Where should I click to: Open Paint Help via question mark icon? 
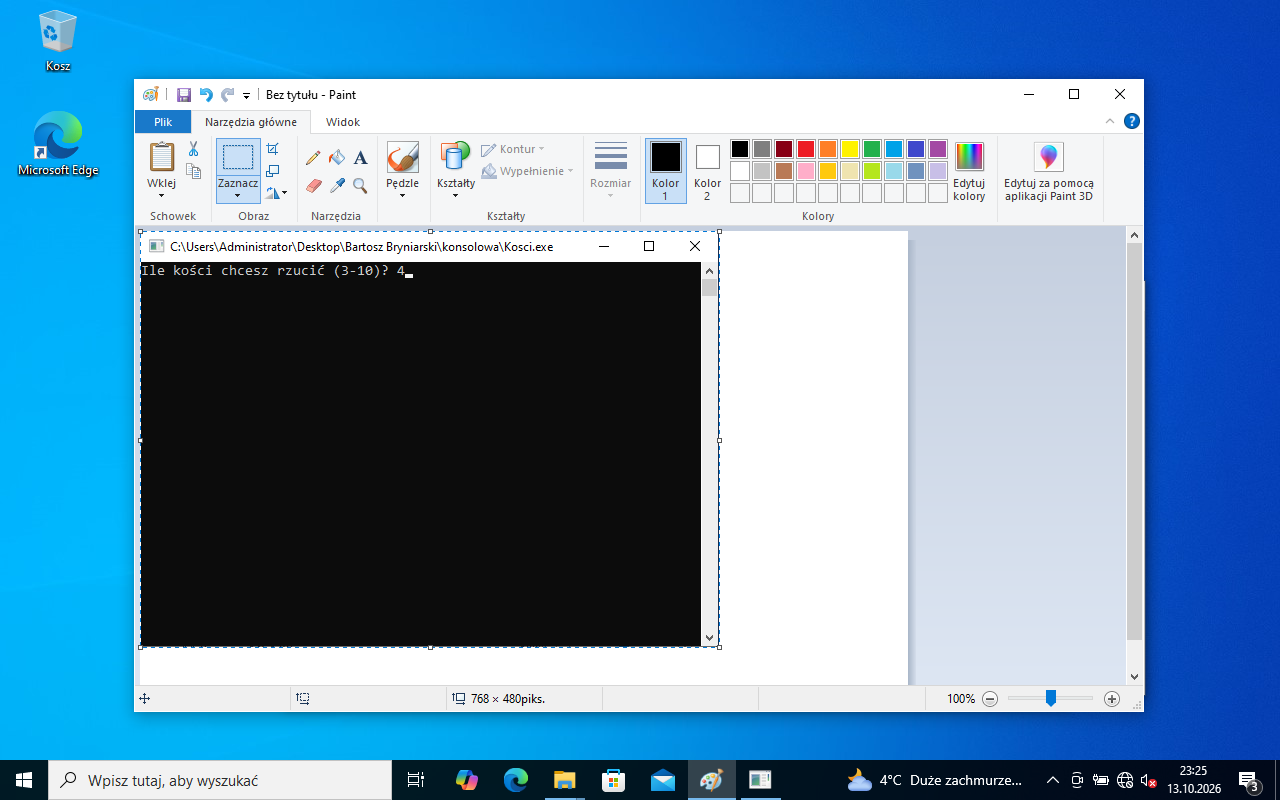click(x=1132, y=122)
